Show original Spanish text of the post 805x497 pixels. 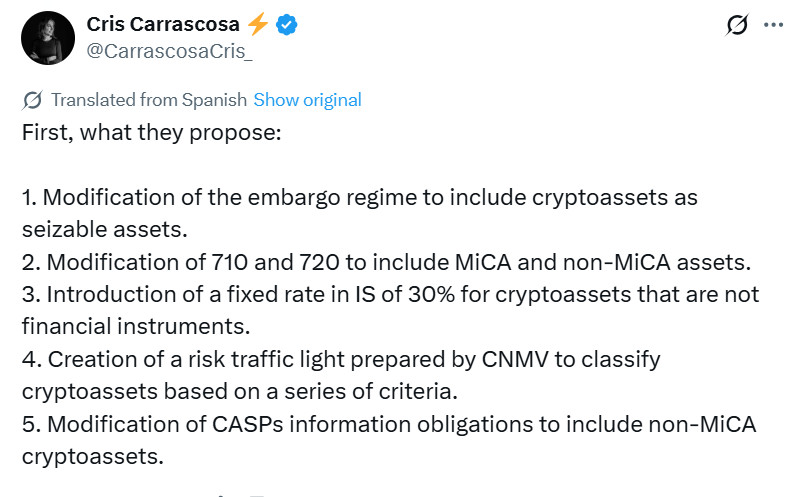click(x=307, y=100)
